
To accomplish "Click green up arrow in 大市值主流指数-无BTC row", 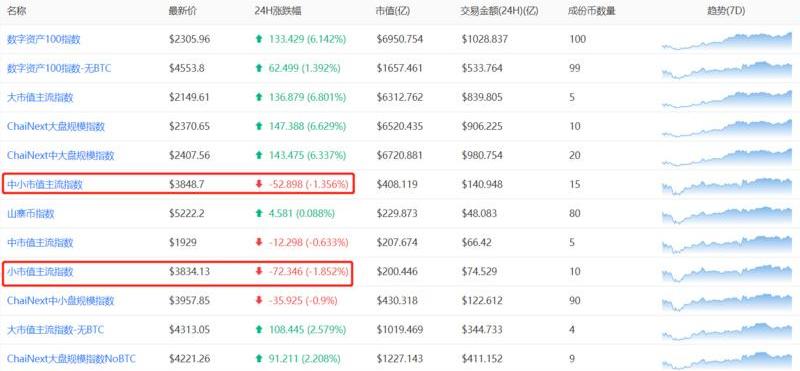I will [259, 330].
